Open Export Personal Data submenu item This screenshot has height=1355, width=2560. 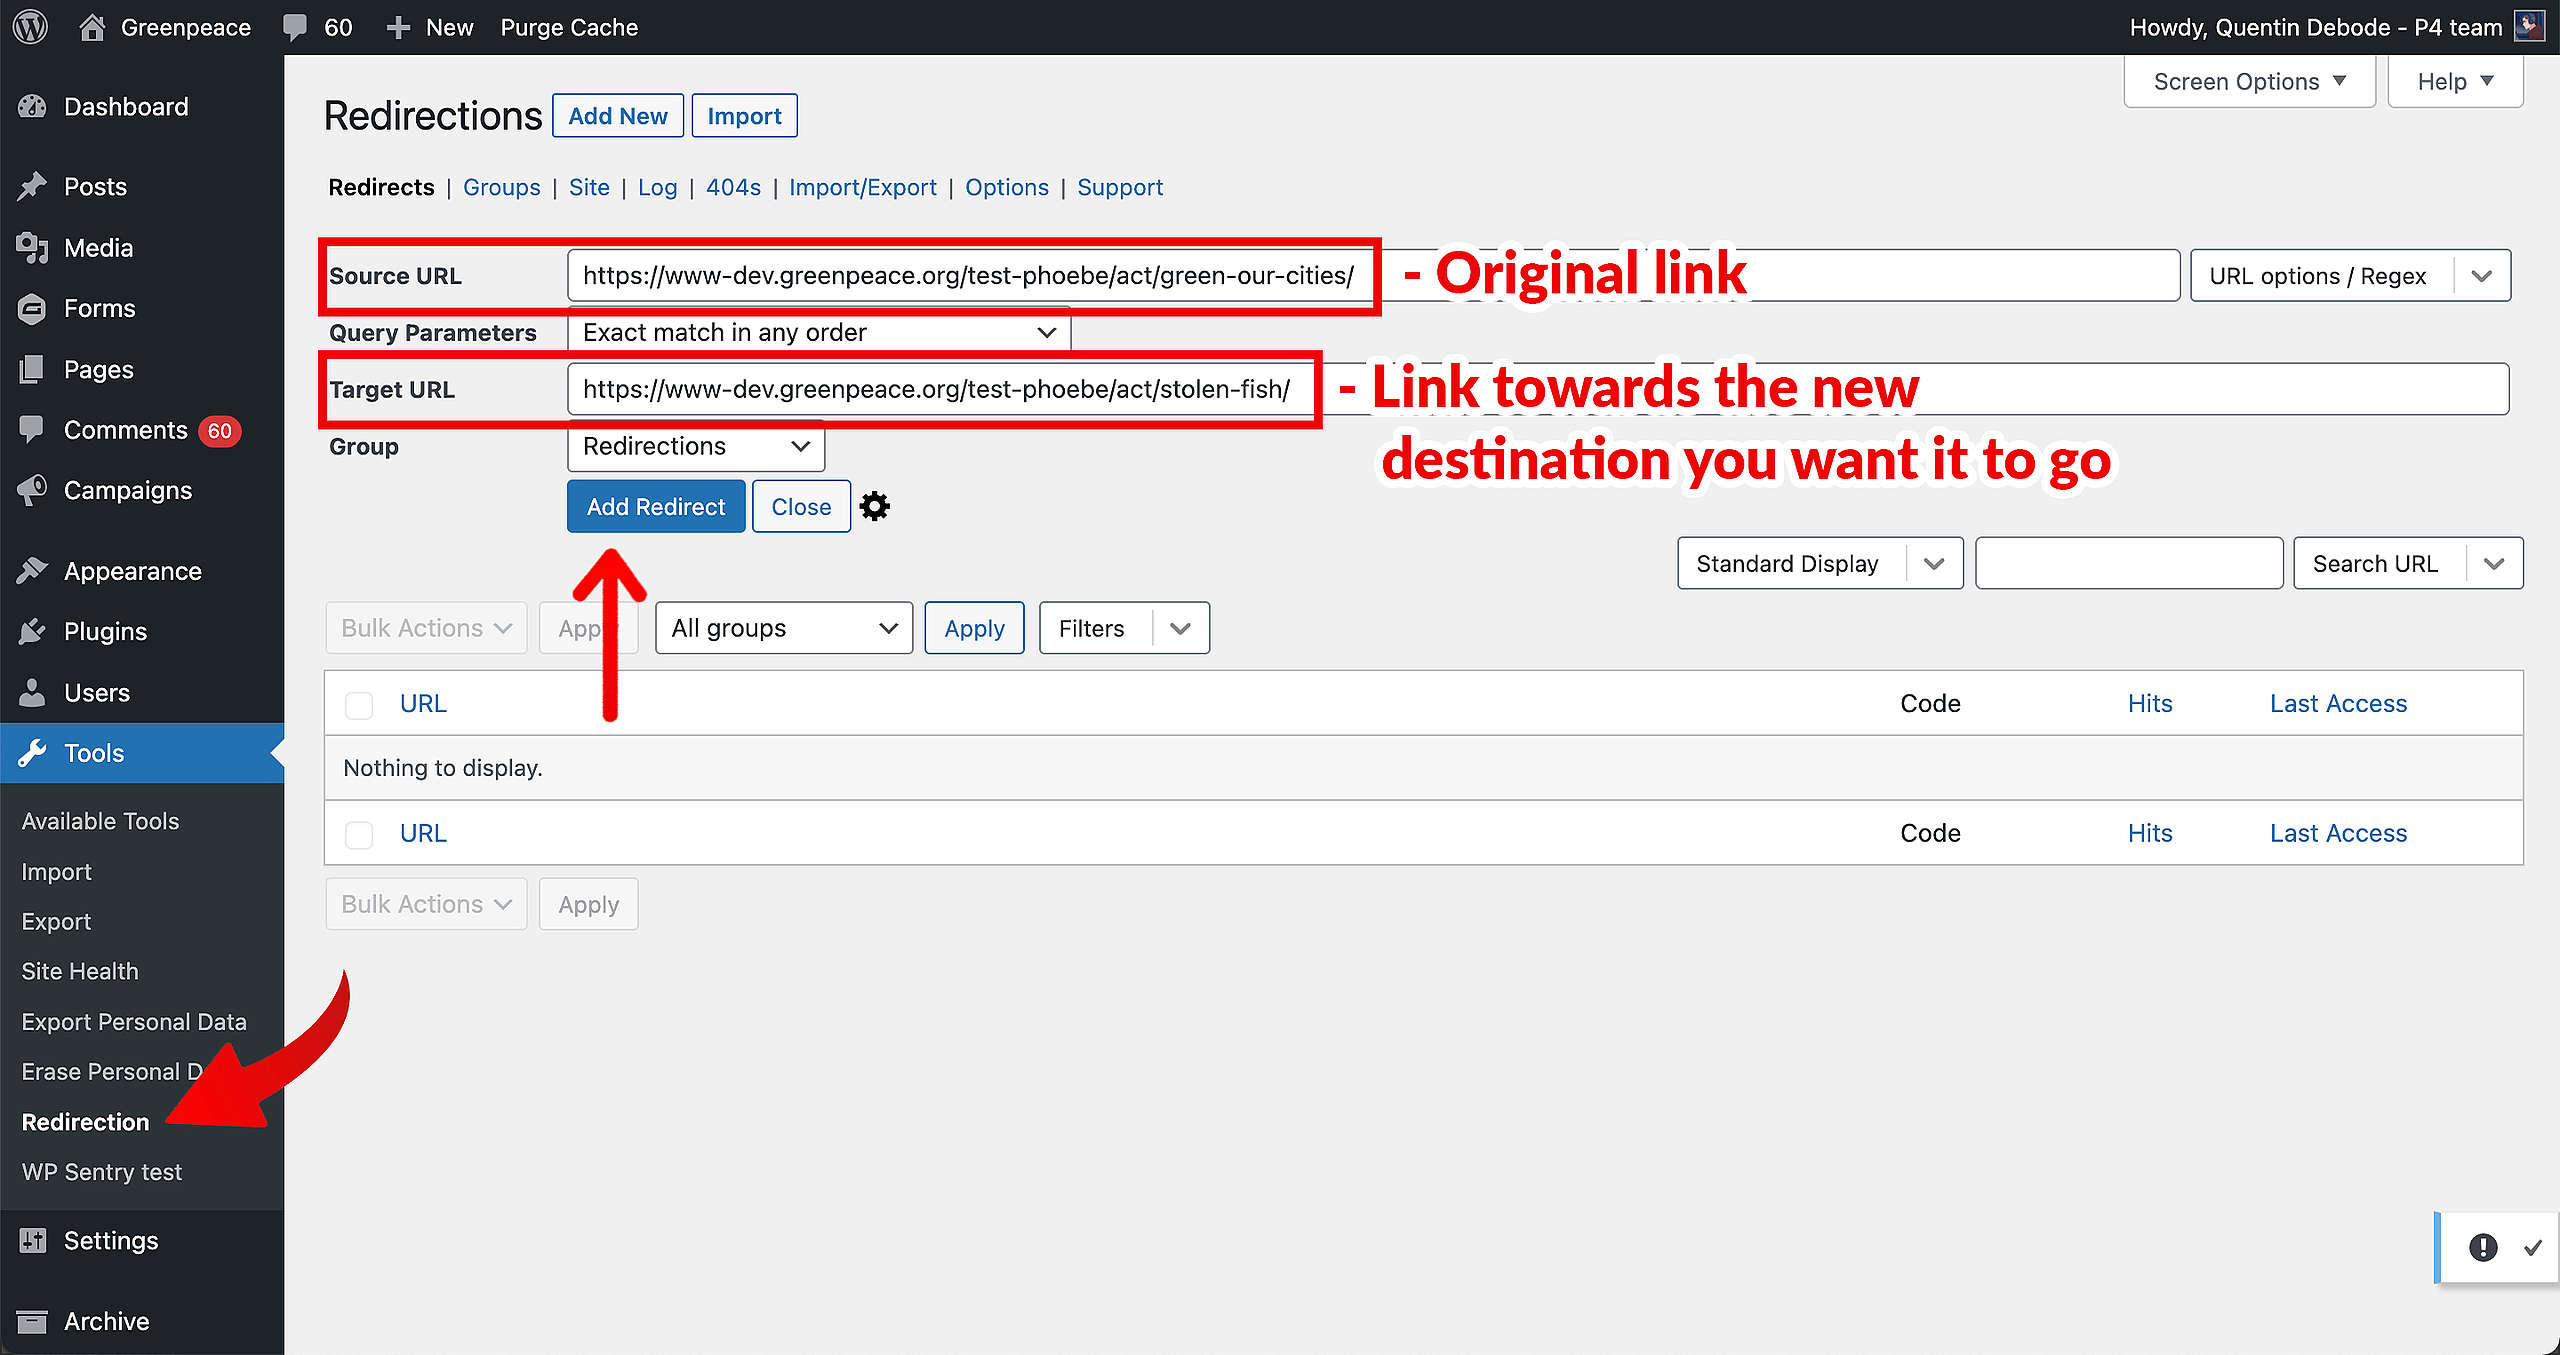(x=134, y=1022)
